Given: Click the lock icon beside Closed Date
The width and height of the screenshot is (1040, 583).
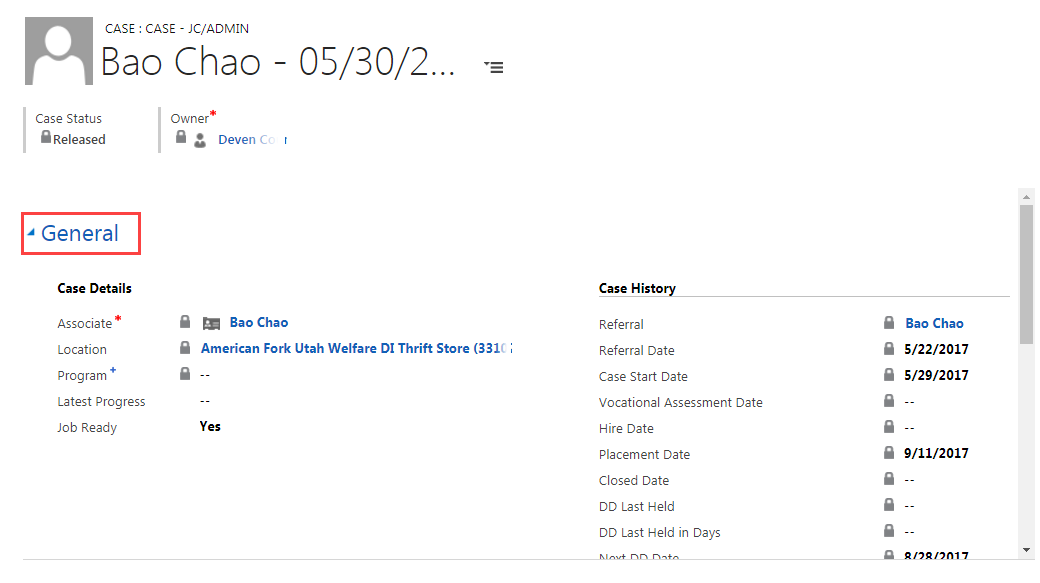Looking at the screenshot, I should [x=889, y=478].
